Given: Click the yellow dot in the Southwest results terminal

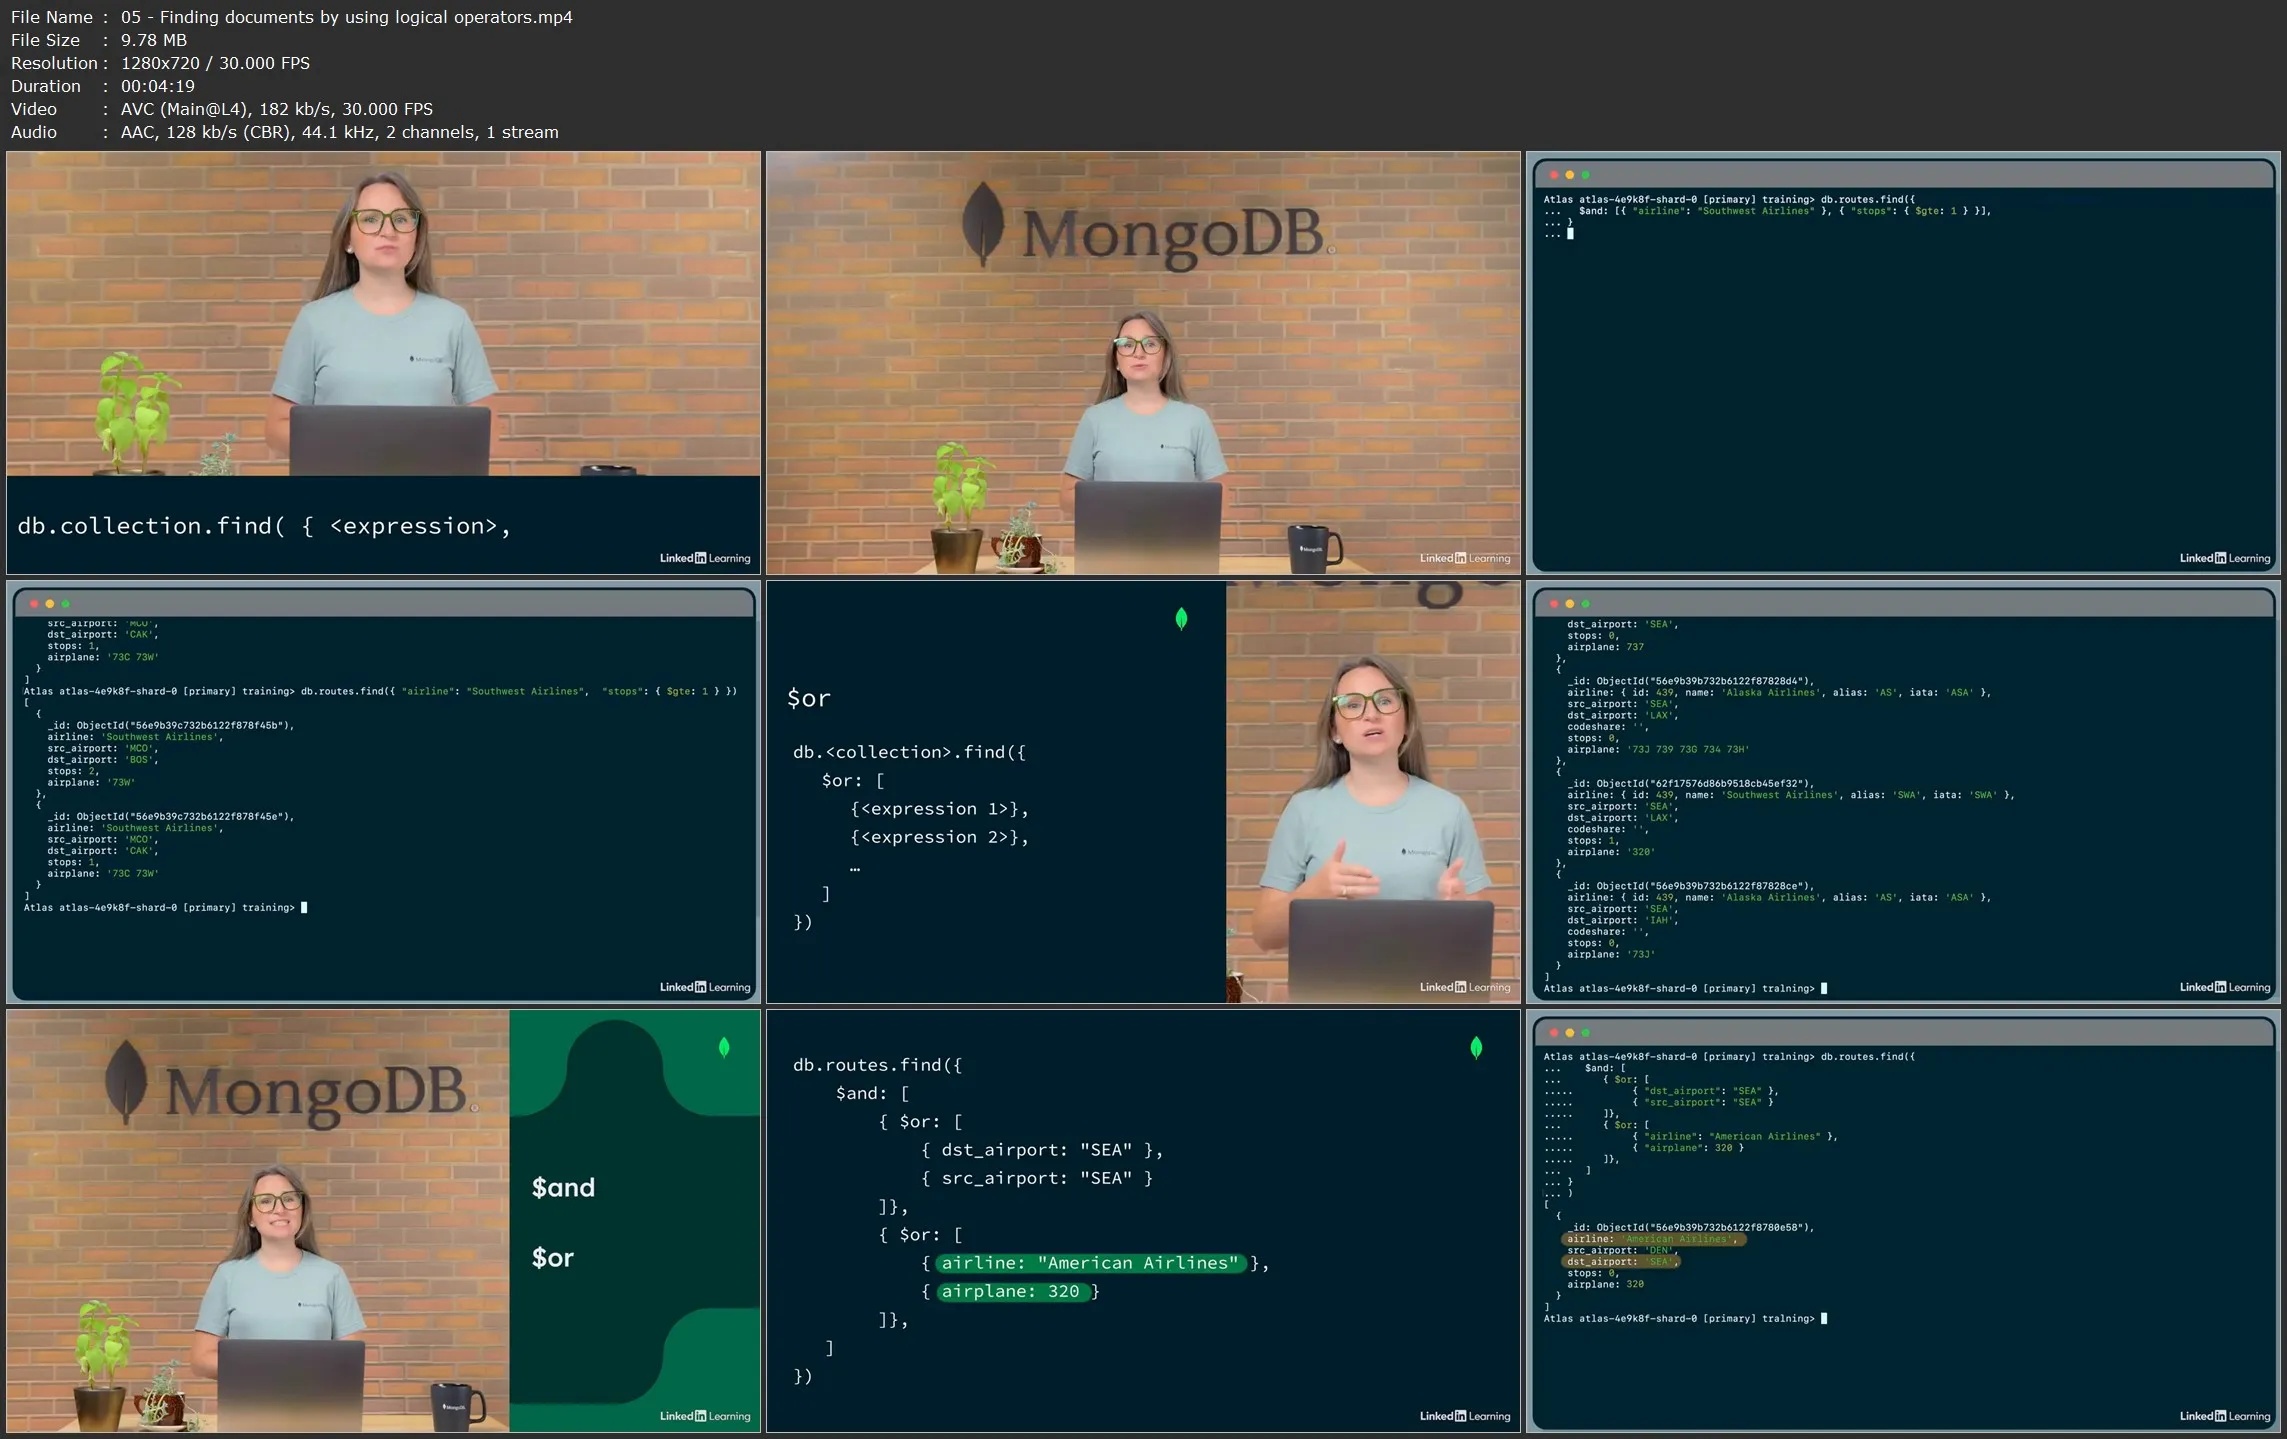Looking at the screenshot, I should 49,604.
